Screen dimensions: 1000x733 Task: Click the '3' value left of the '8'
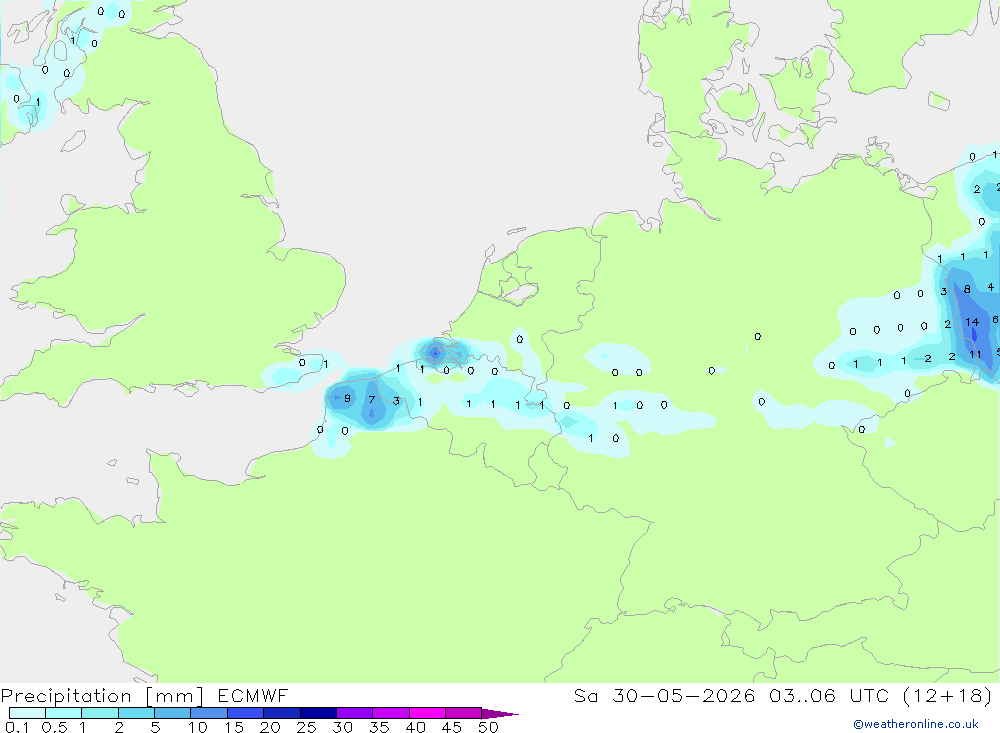[x=943, y=292]
